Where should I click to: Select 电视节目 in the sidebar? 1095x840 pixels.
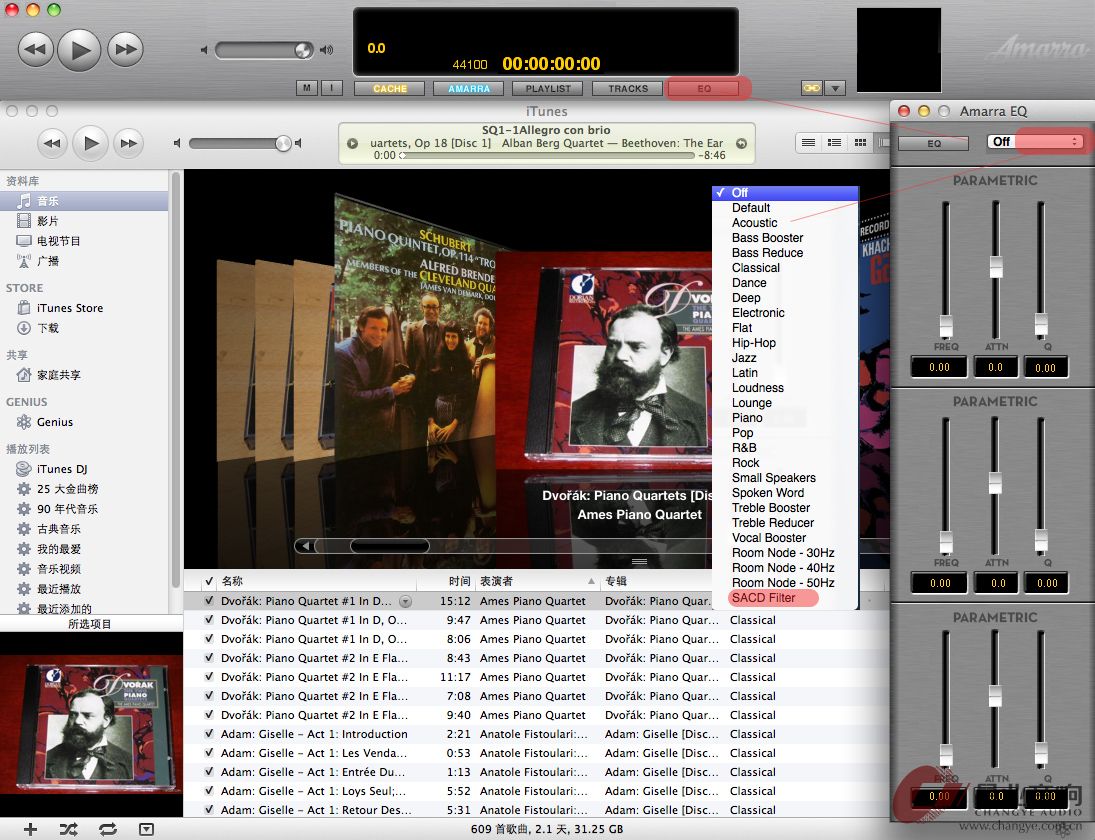84,241
